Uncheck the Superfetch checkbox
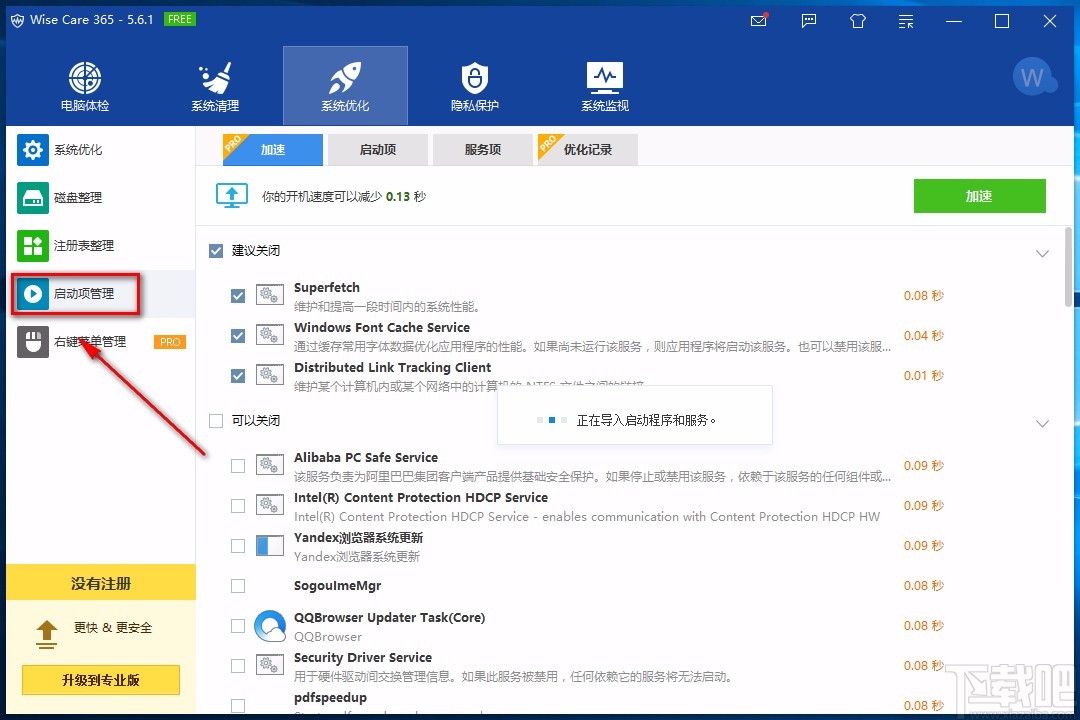This screenshot has width=1080, height=720. click(238, 296)
